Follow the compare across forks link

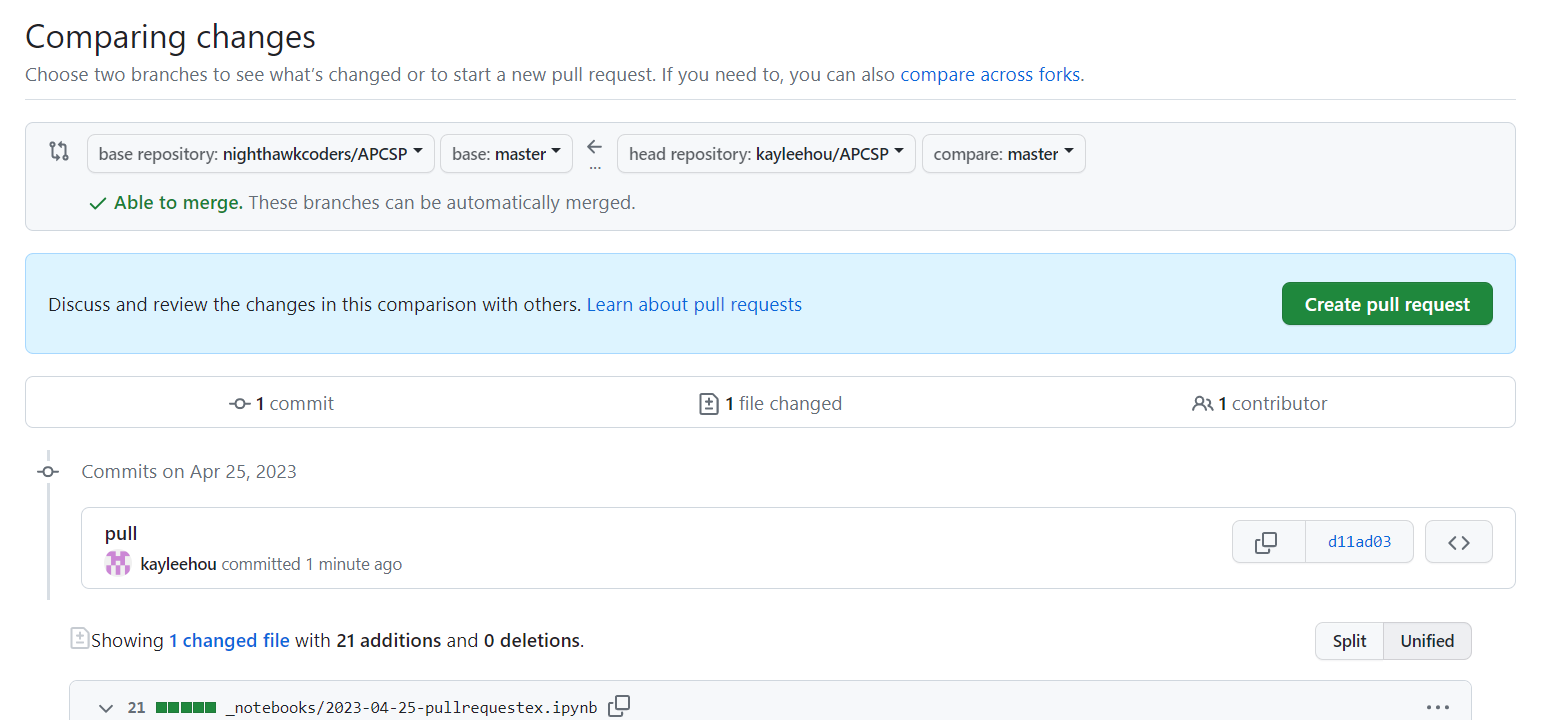pos(990,75)
